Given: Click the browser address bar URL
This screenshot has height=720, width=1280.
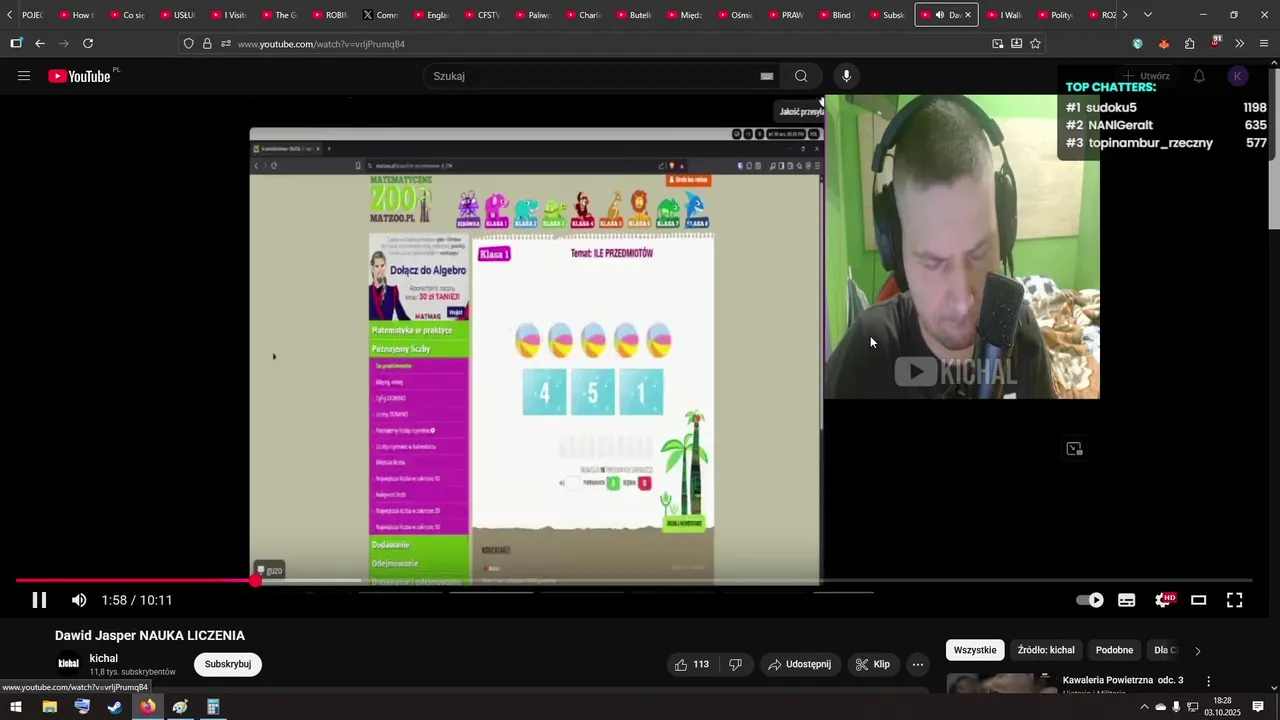Looking at the screenshot, I should 321,44.
